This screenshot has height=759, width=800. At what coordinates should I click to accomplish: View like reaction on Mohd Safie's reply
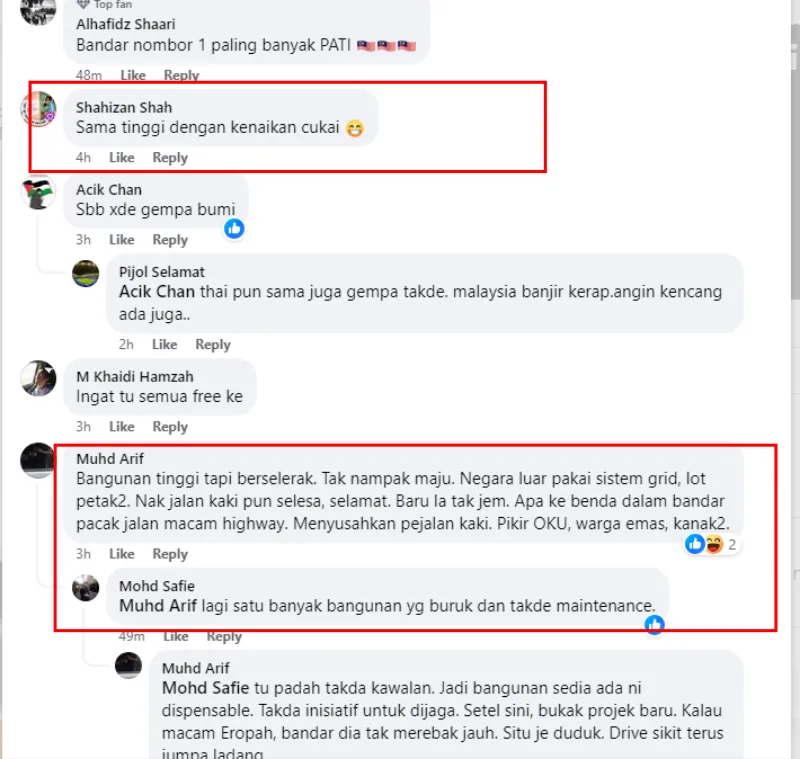pos(655,624)
